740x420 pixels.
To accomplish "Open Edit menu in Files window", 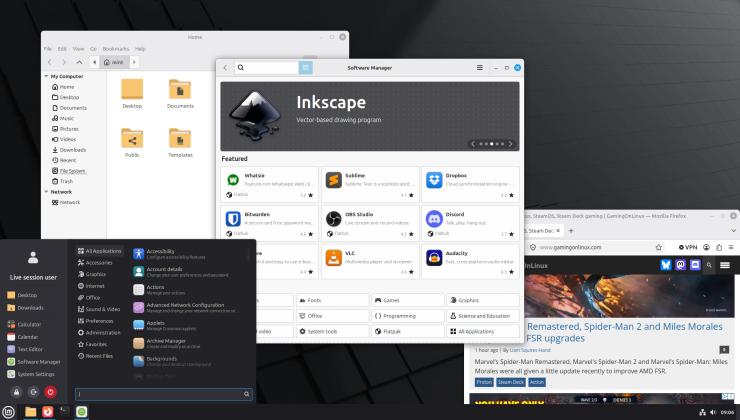I will click(x=62, y=49).
